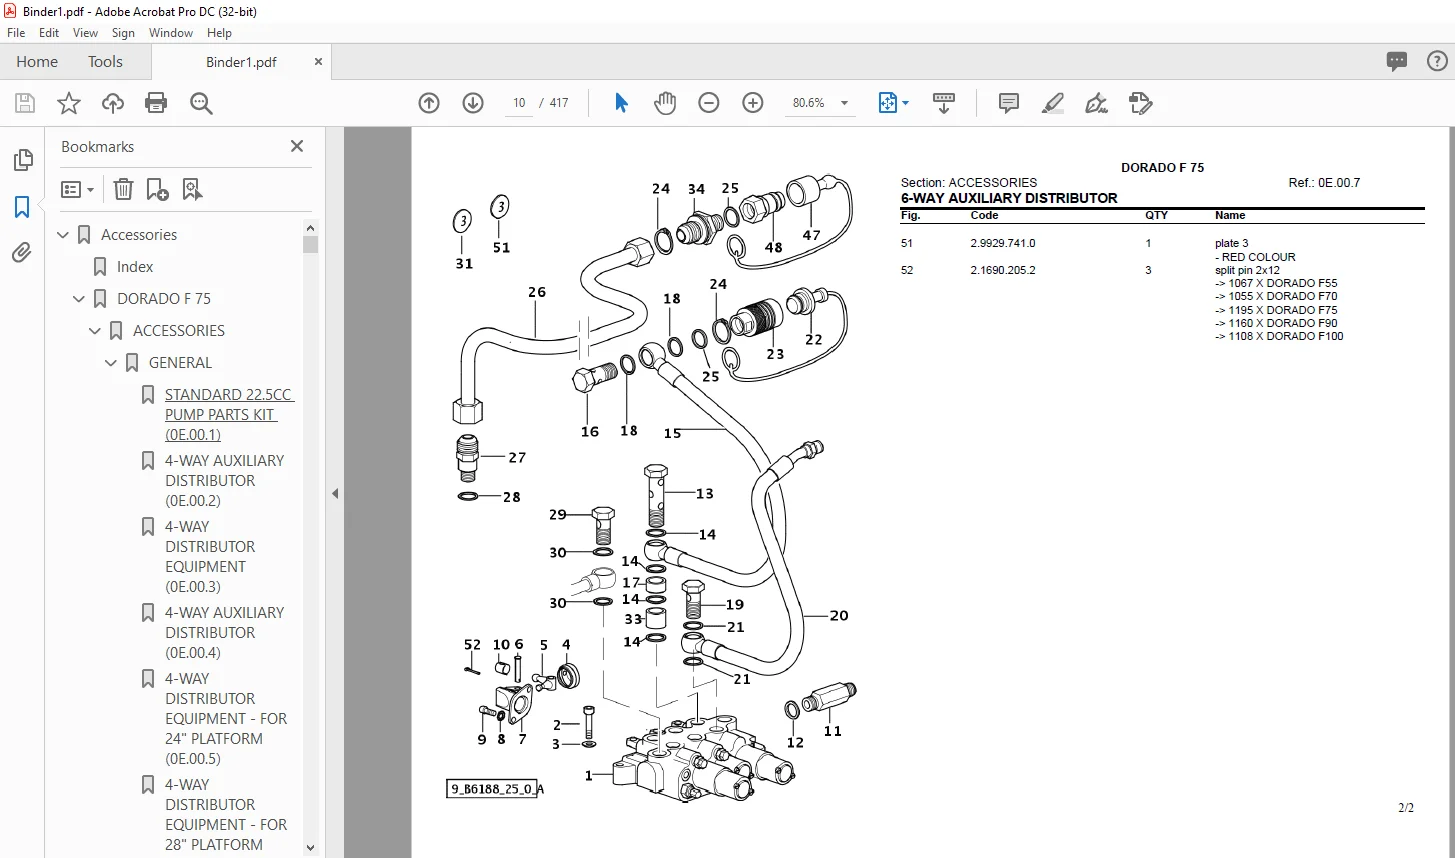Select the arrow selection tool
Viewport: 1455px width, 858px height.
pos(621,103)
